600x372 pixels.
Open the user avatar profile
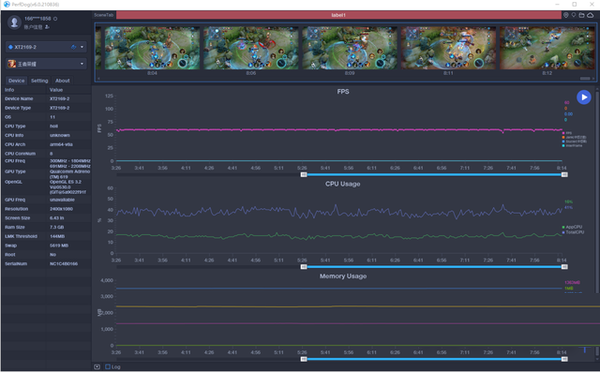pyautogui.click(x=15, y=22)
